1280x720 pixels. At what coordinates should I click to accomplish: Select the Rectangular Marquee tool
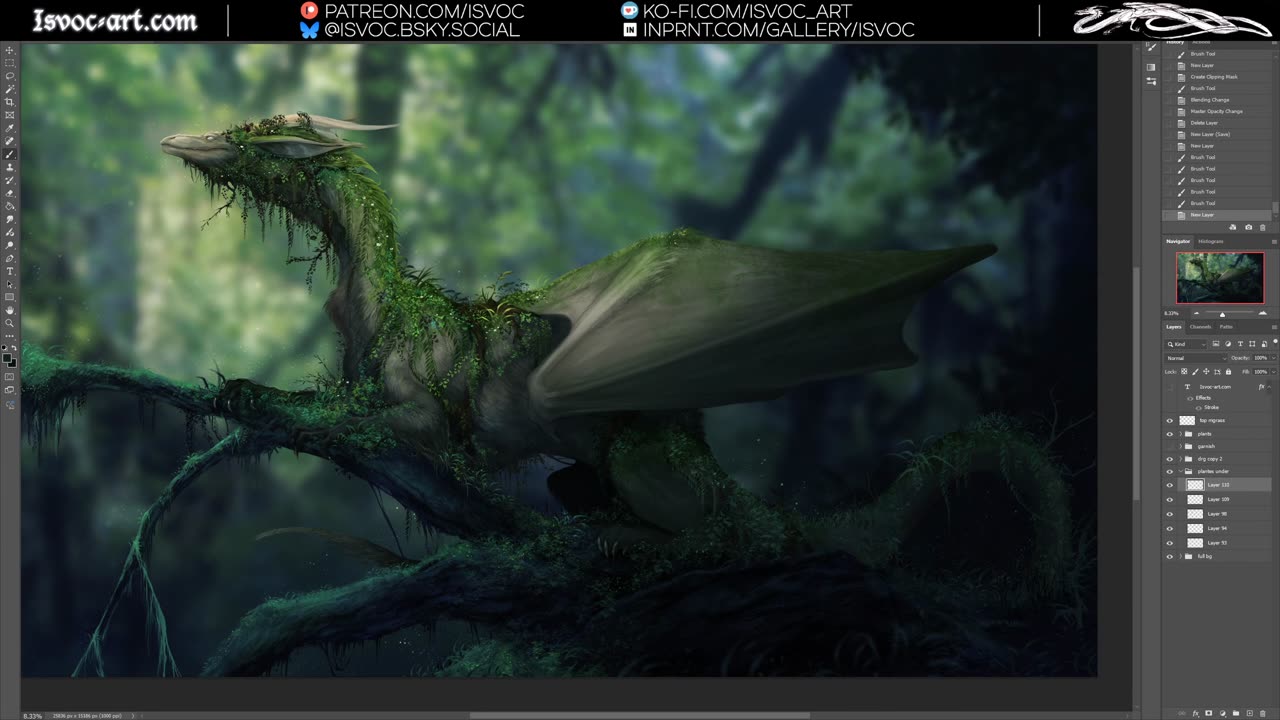click(9, 63)
